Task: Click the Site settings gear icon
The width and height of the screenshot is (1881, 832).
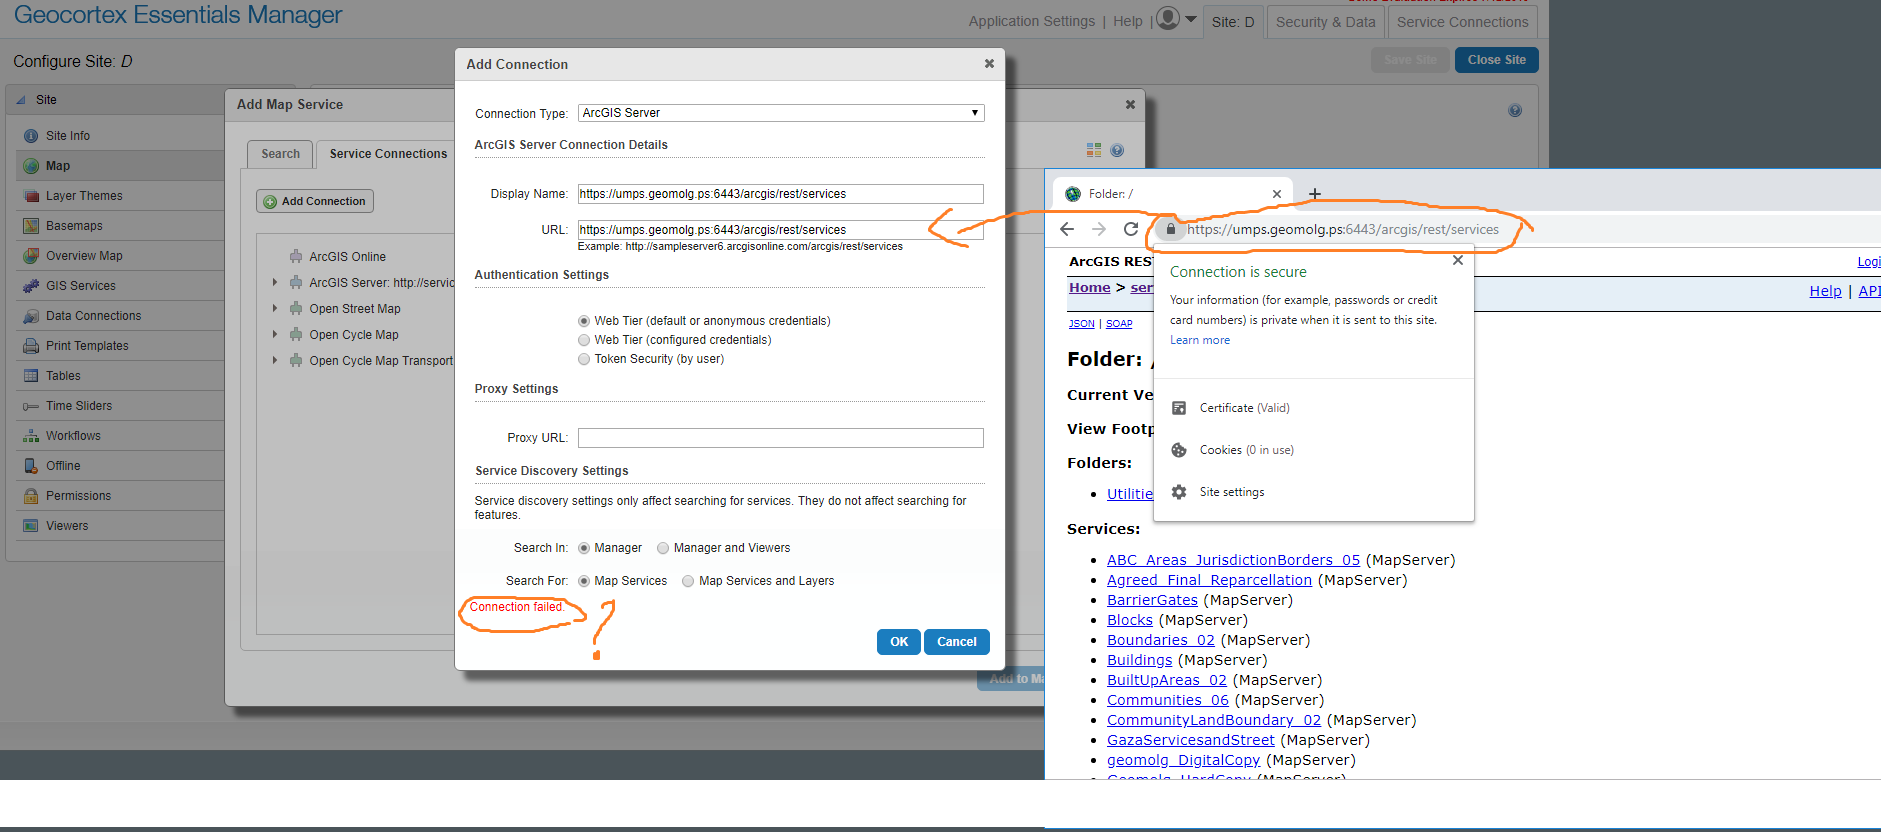Action: [1179, 492]
